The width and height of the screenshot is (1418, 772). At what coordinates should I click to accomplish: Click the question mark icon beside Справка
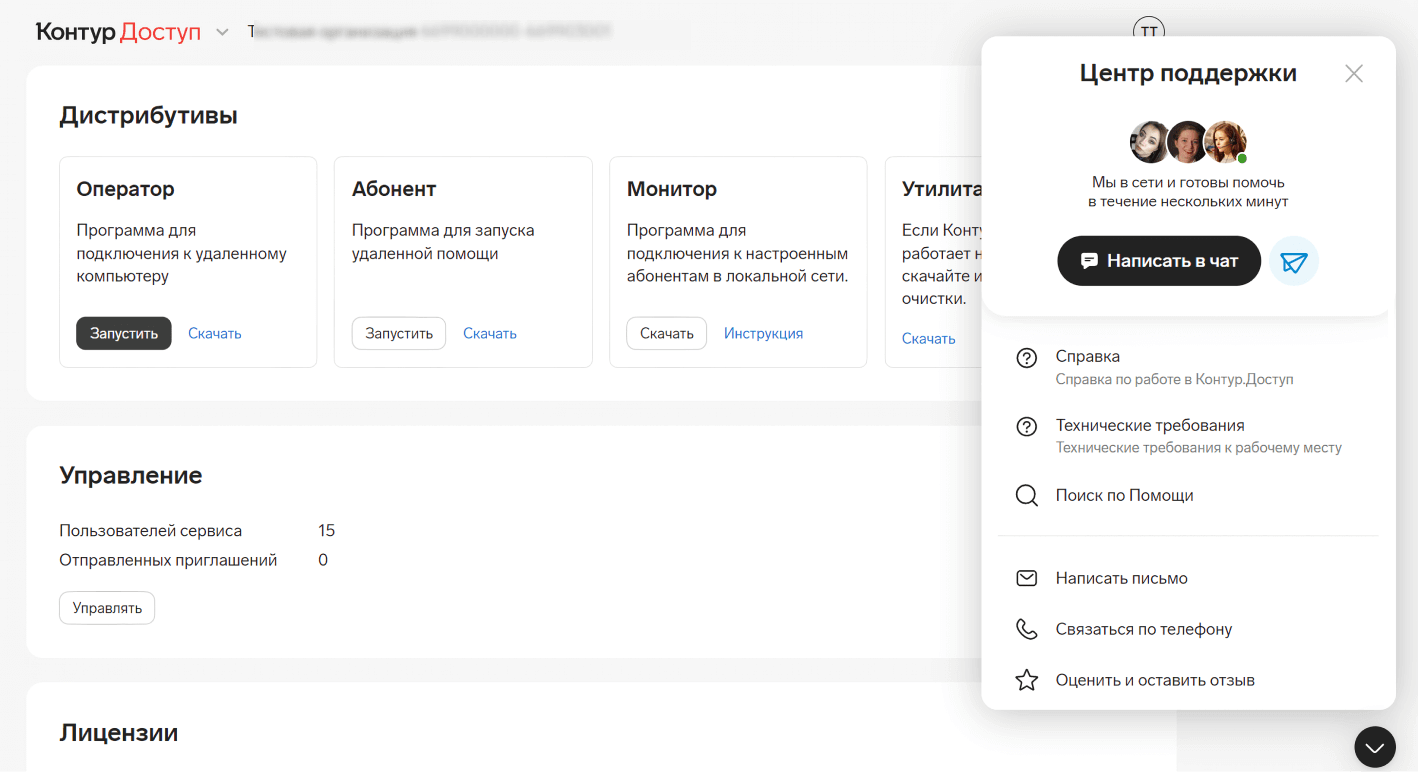(x=1026, y=358)
